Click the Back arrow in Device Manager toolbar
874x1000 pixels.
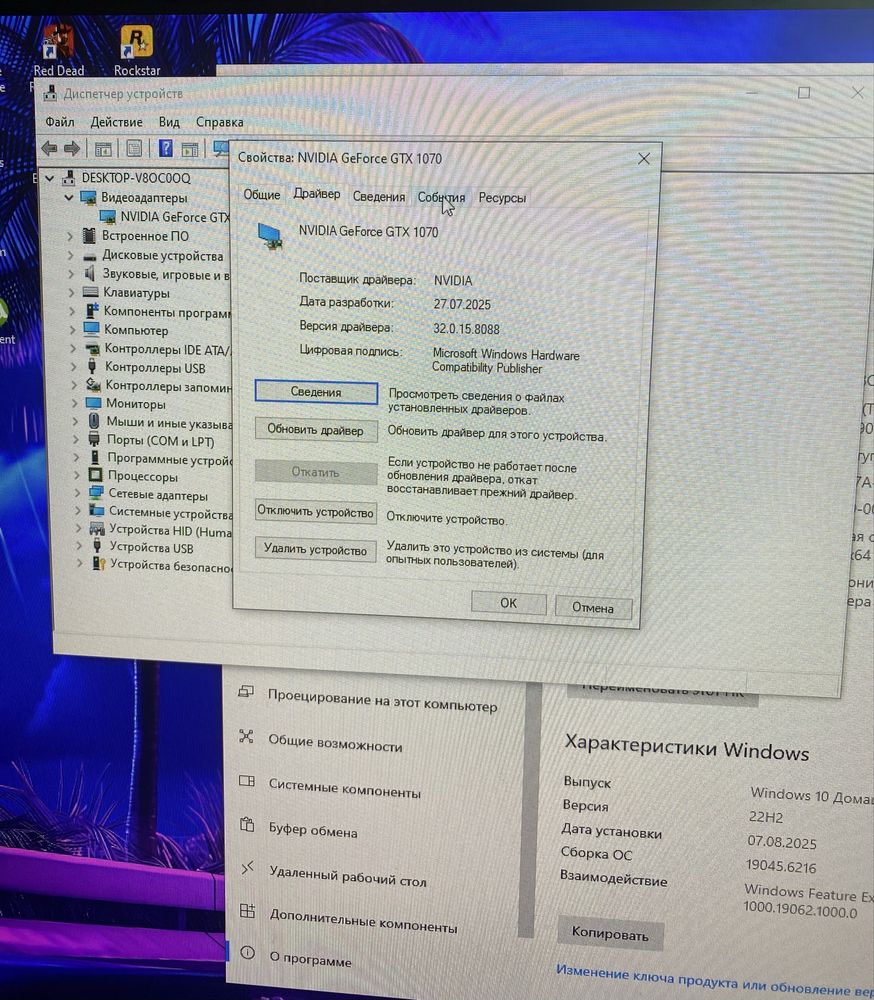(49, 149)
